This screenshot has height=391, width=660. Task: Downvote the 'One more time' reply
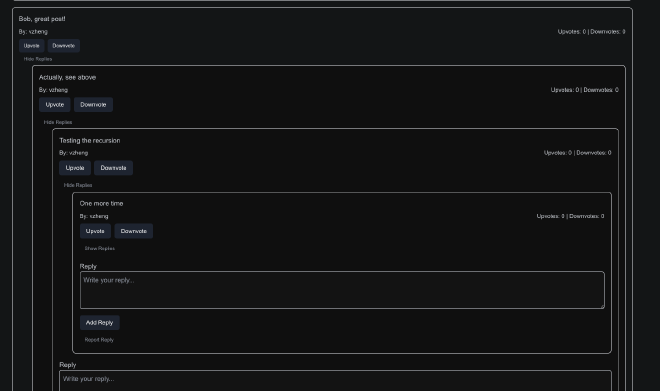coord(133,231)
